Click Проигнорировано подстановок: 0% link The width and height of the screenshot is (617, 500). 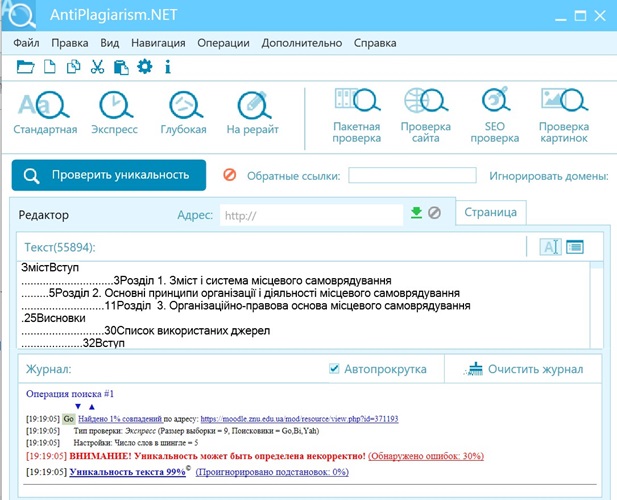(272, 472)
